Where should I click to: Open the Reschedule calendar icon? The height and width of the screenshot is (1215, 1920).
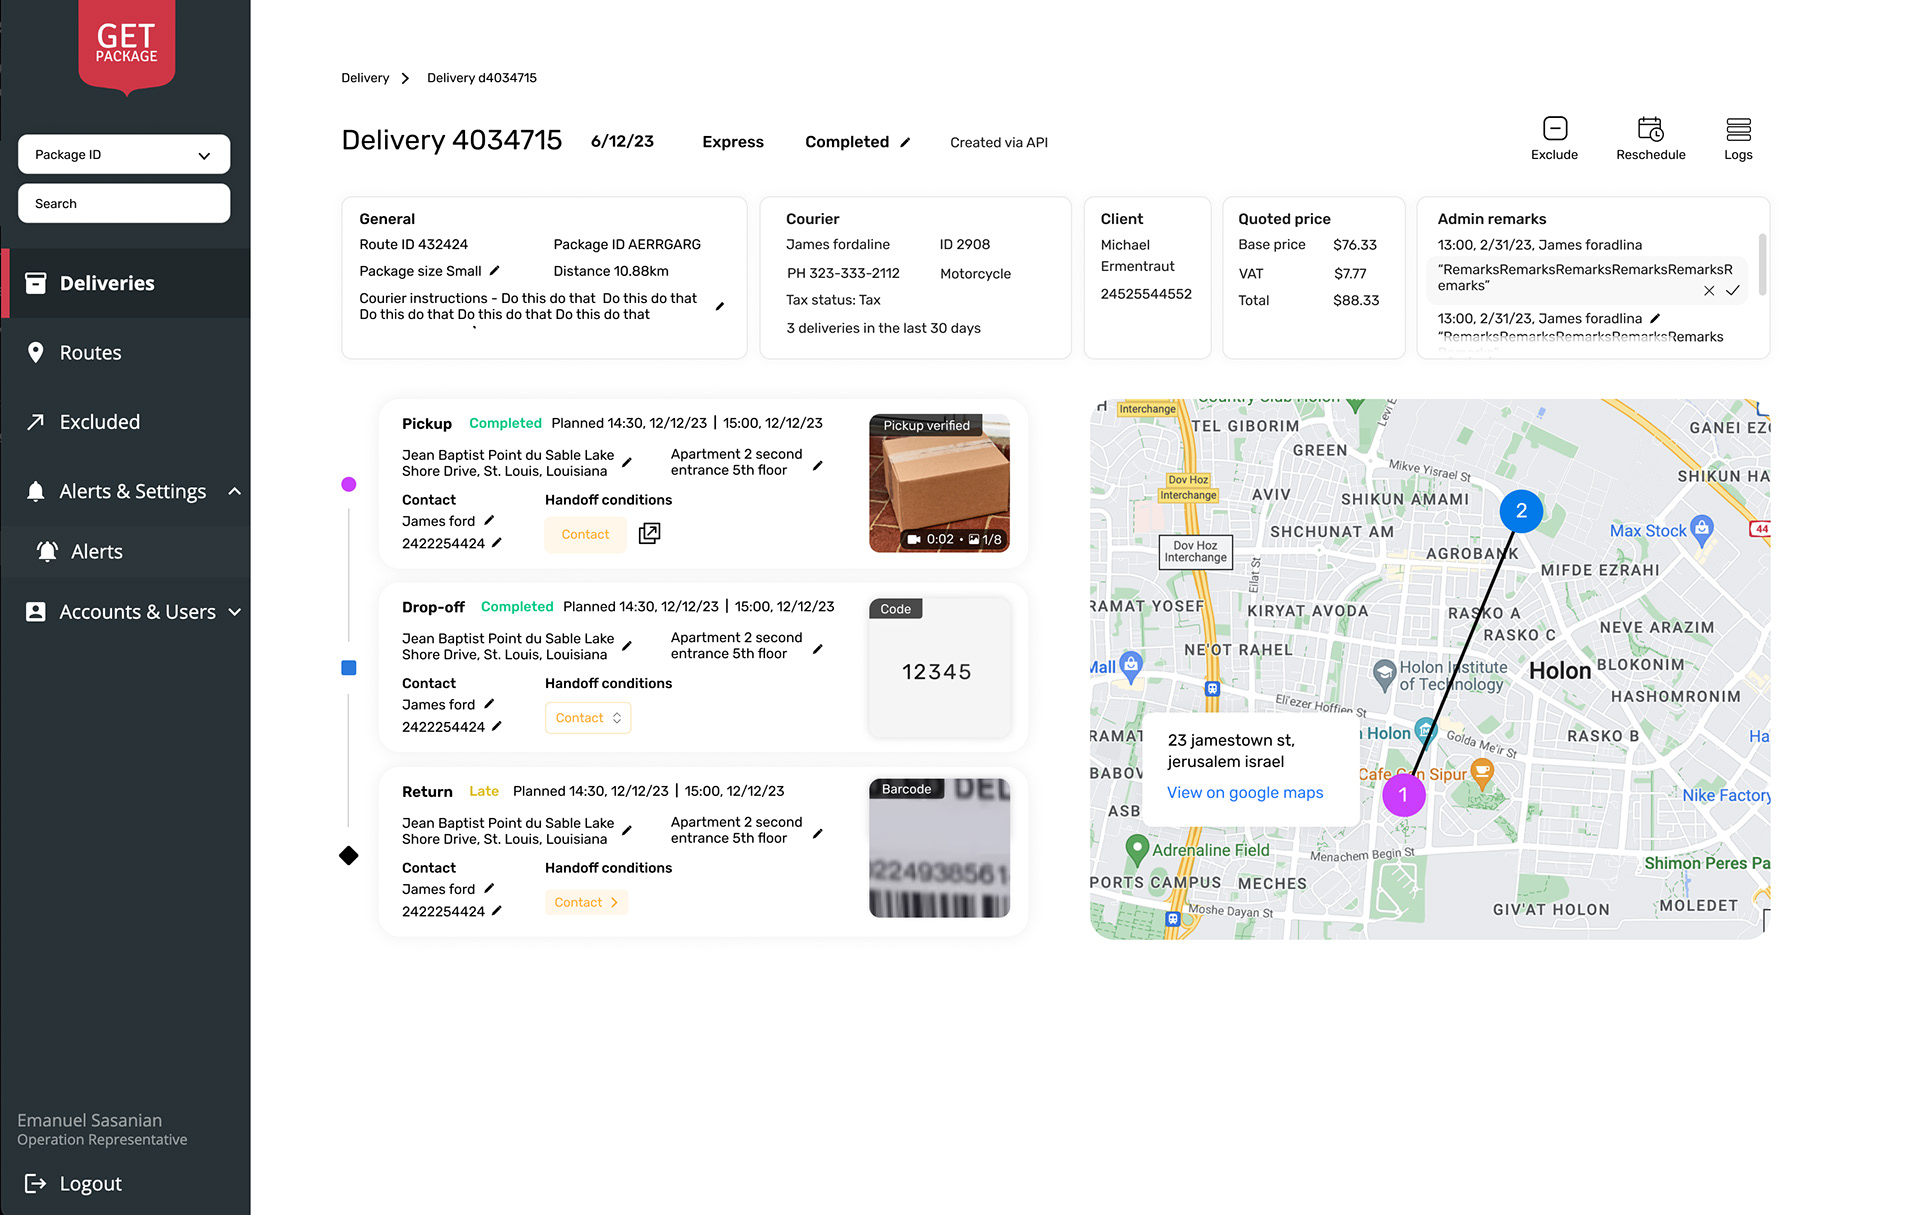(x=1650, y=129)
